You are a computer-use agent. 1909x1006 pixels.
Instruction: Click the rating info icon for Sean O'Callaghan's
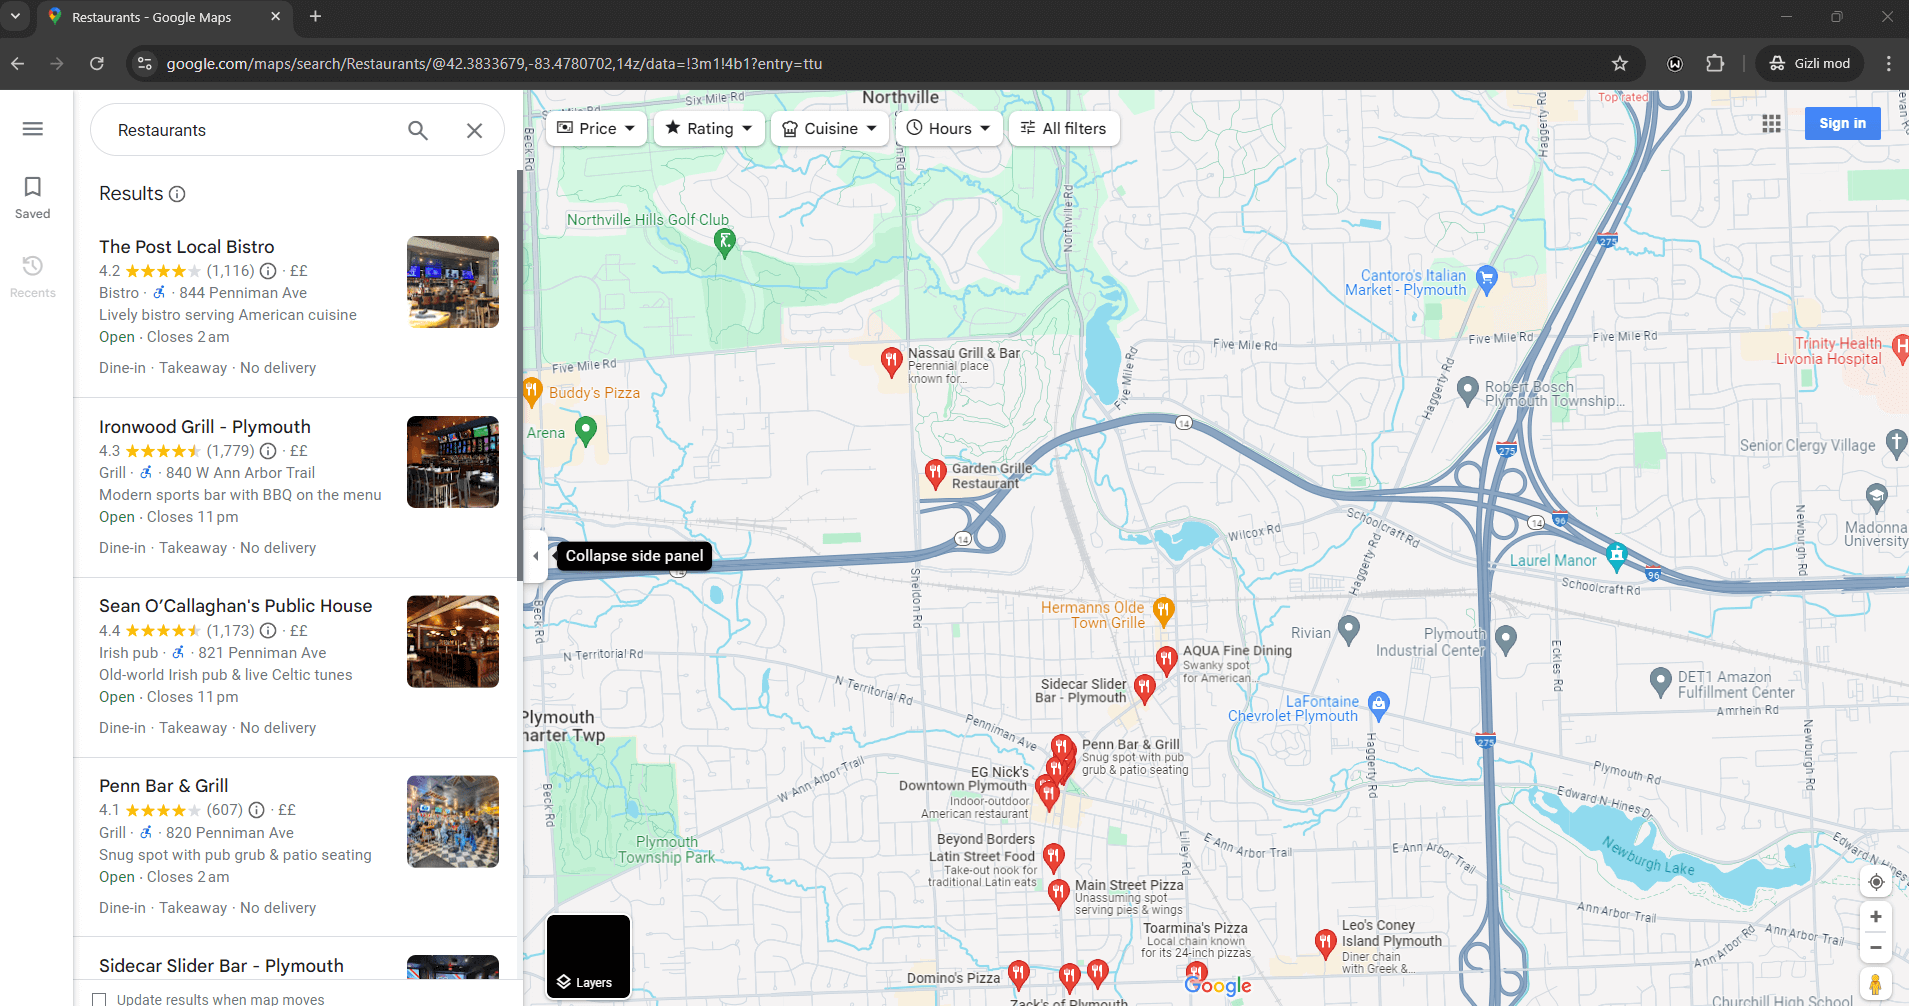[x=268, y=631]
